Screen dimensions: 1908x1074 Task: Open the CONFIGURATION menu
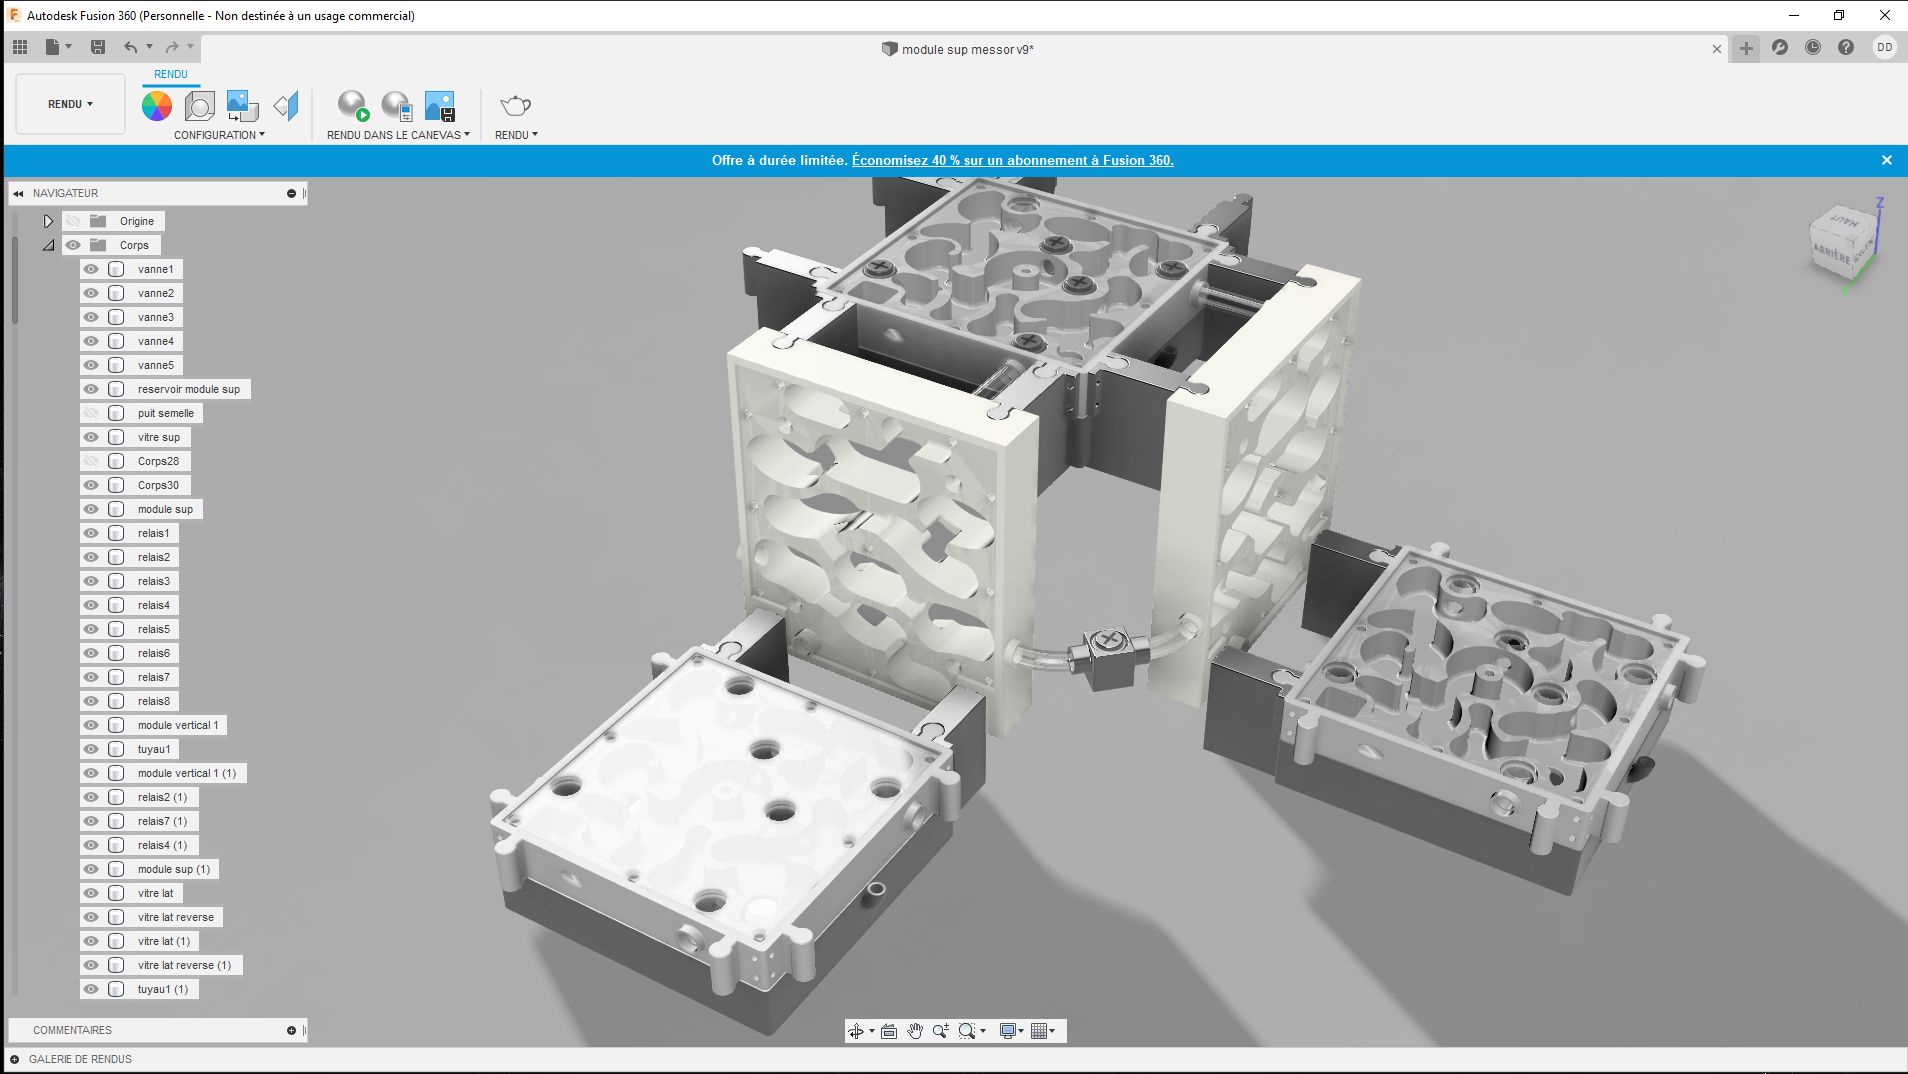click(219, 135)
